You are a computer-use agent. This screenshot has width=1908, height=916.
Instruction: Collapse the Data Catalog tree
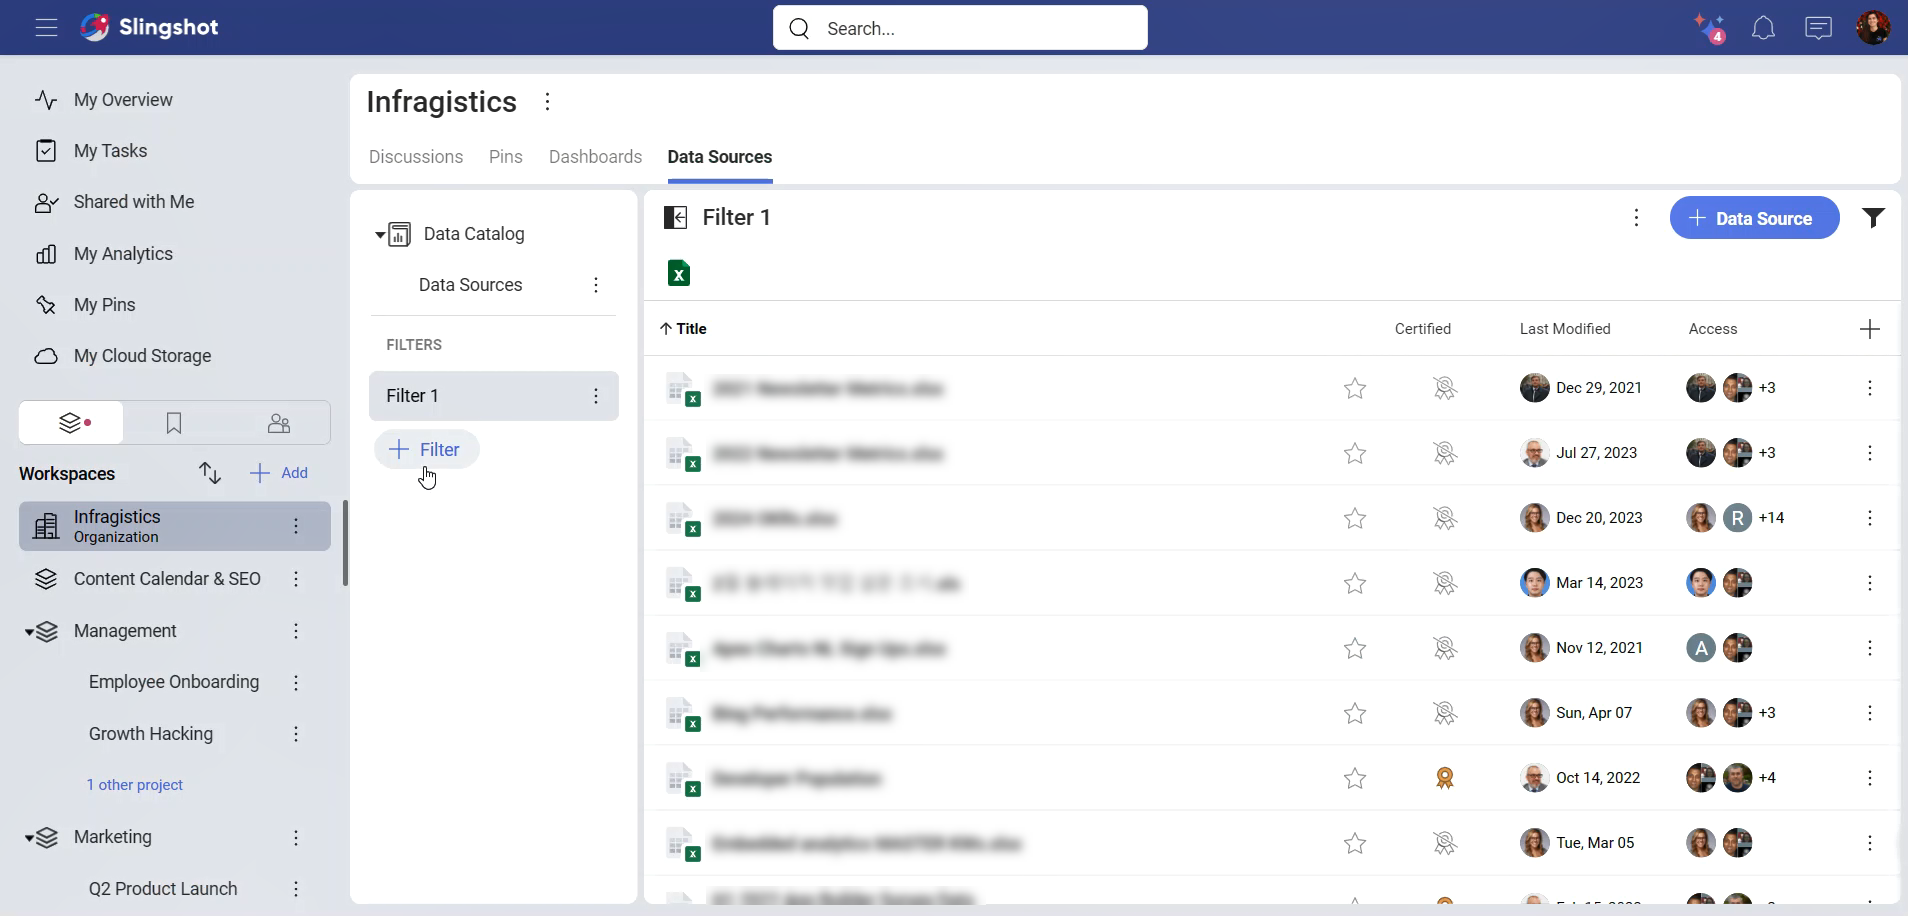pyautogui.click(x=380, y=235)
